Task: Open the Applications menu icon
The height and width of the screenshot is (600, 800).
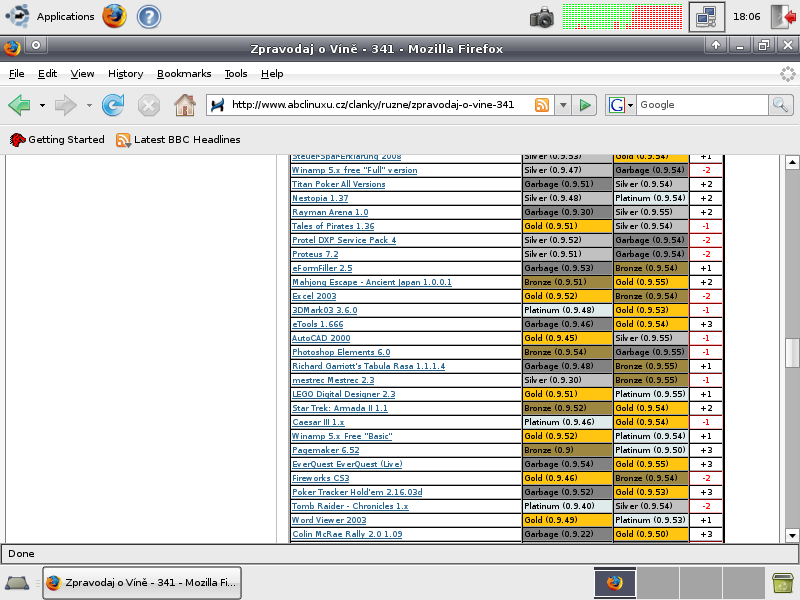Action: point(17,16)
